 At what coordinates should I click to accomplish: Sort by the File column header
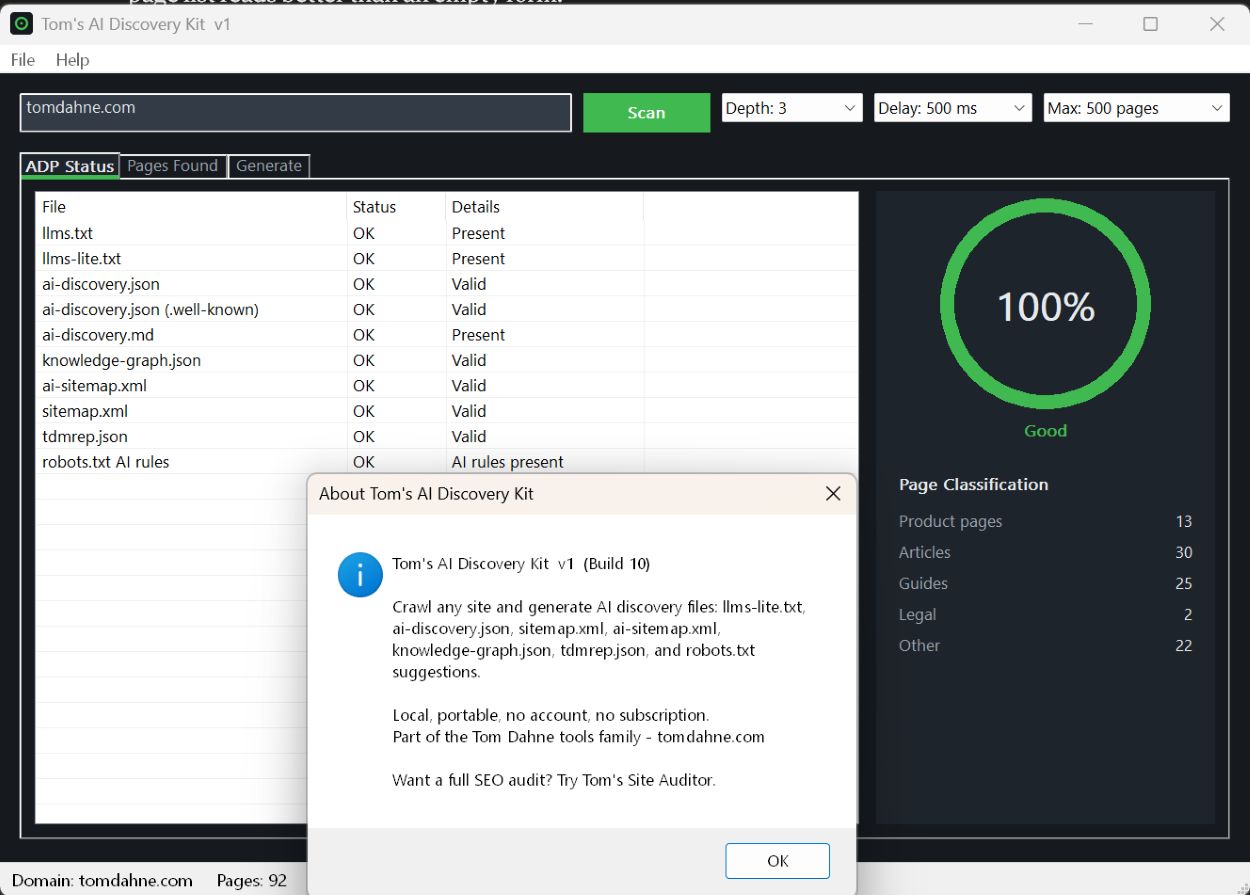191,207
